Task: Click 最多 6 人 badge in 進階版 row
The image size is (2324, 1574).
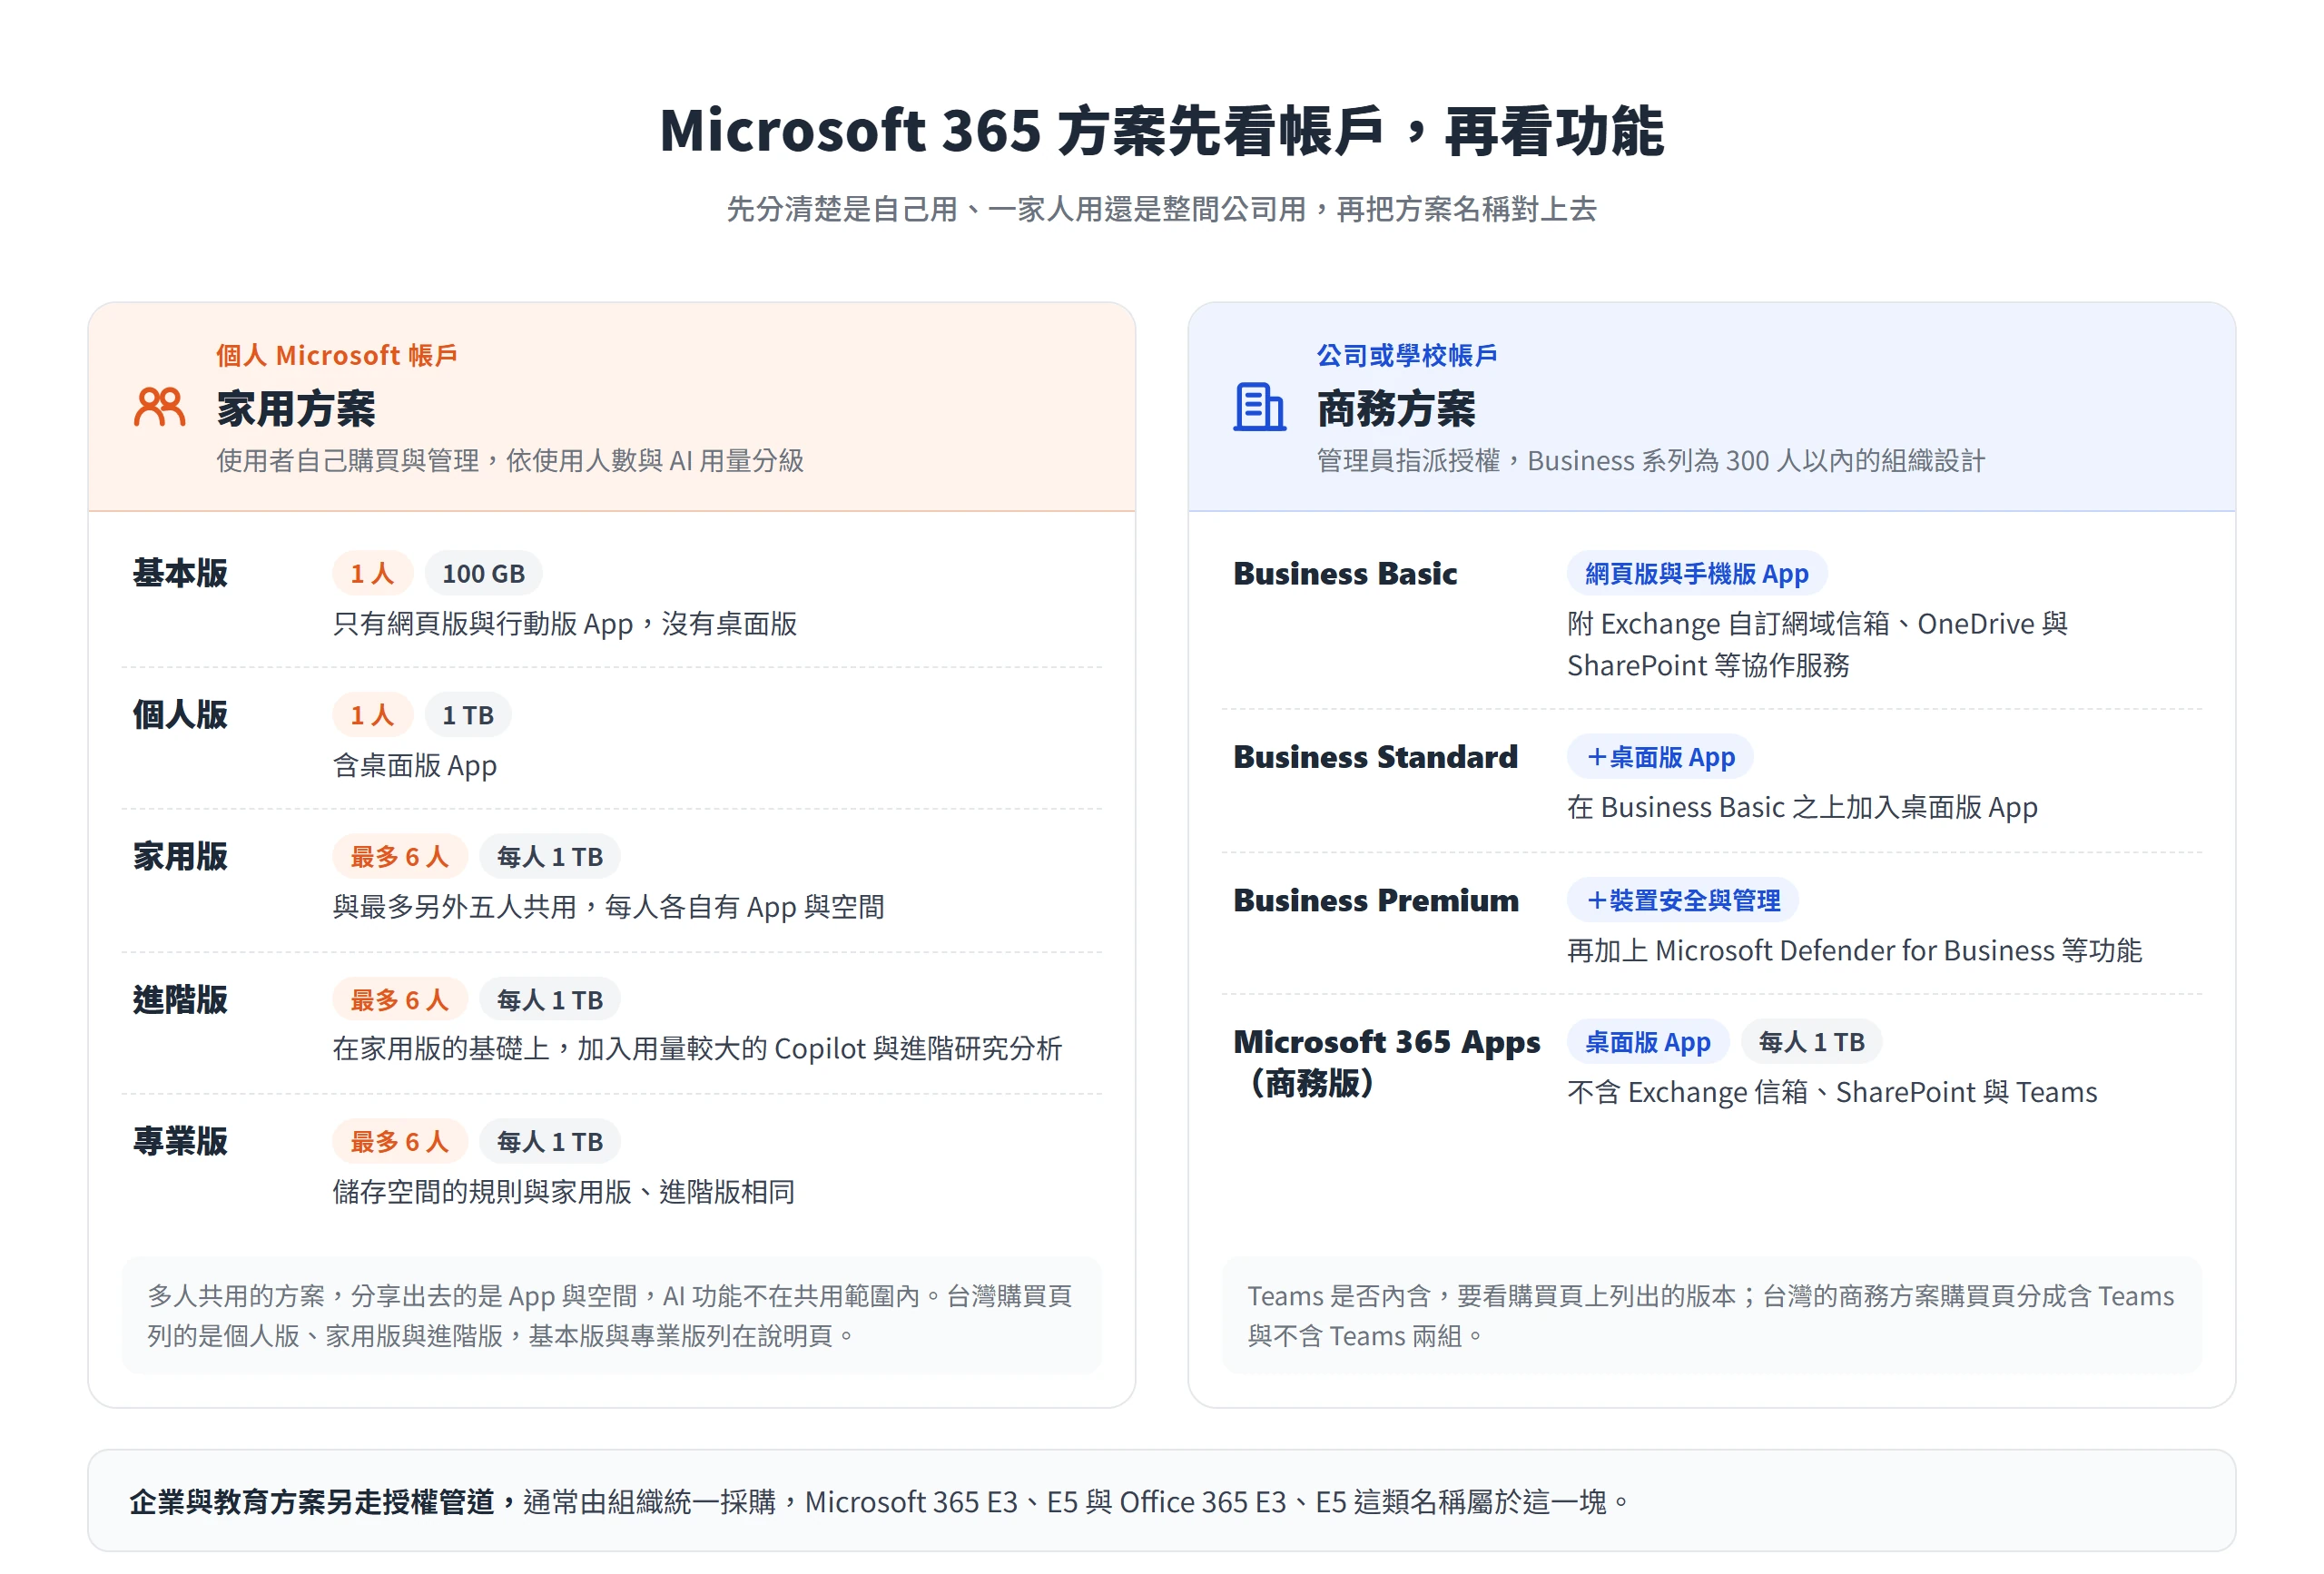Action: [x=399, y=999]
